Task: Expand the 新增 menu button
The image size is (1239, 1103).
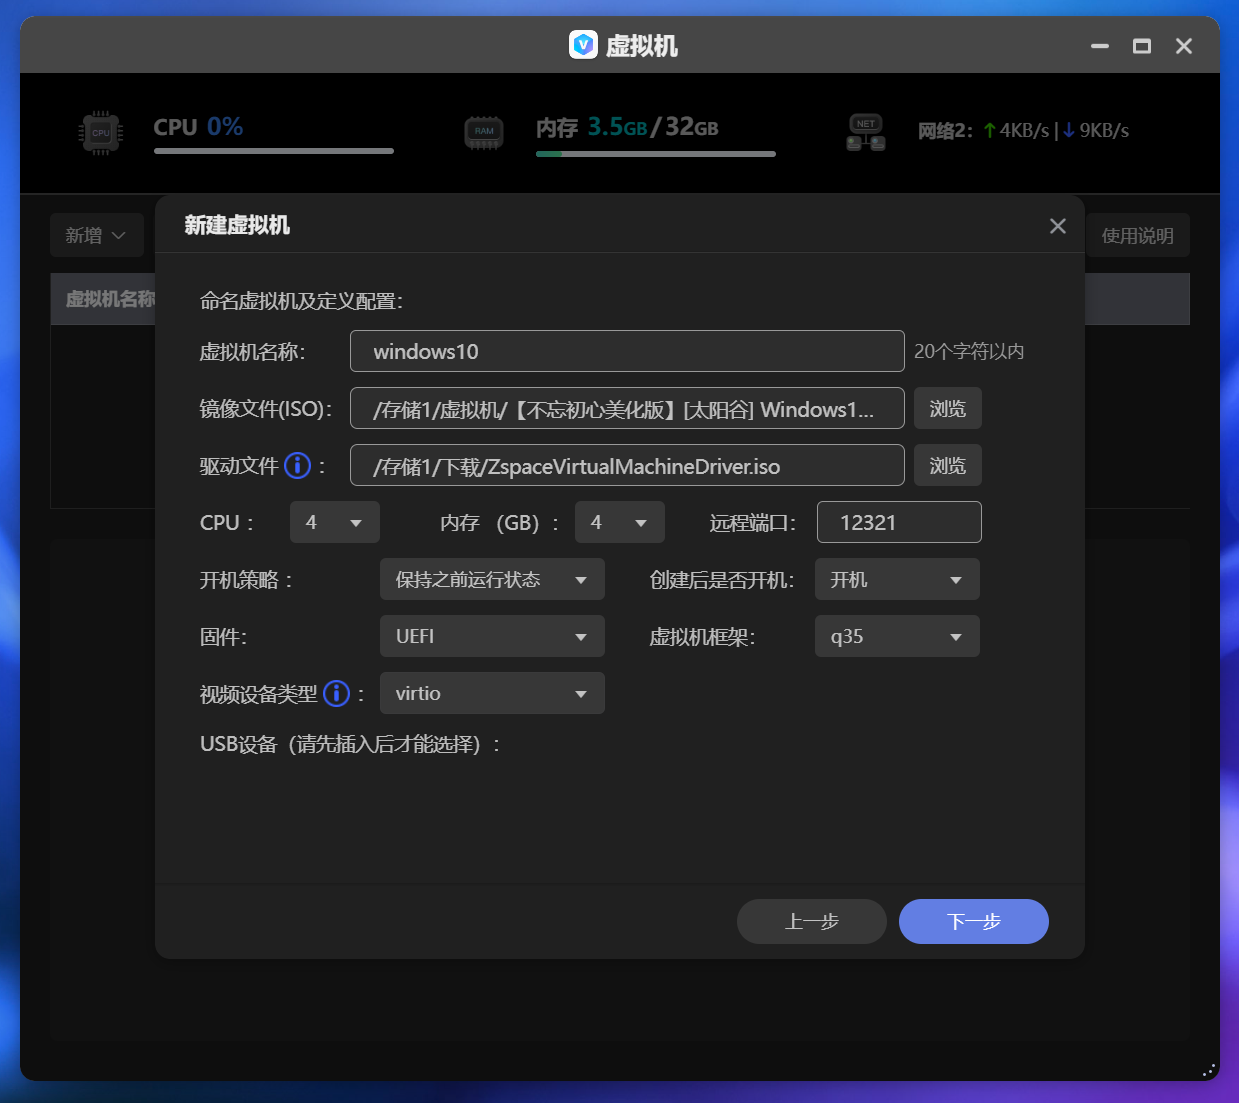Action: pos(97,235)
